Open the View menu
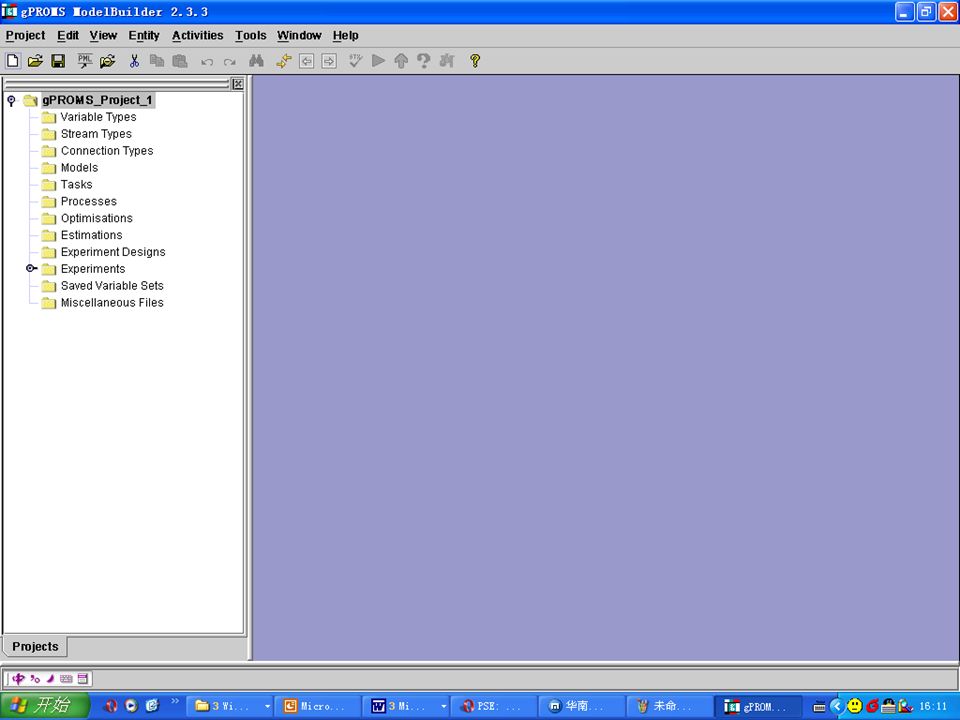Image resolution: width=960 pixels, height=720 pixels. pos(103,36)
